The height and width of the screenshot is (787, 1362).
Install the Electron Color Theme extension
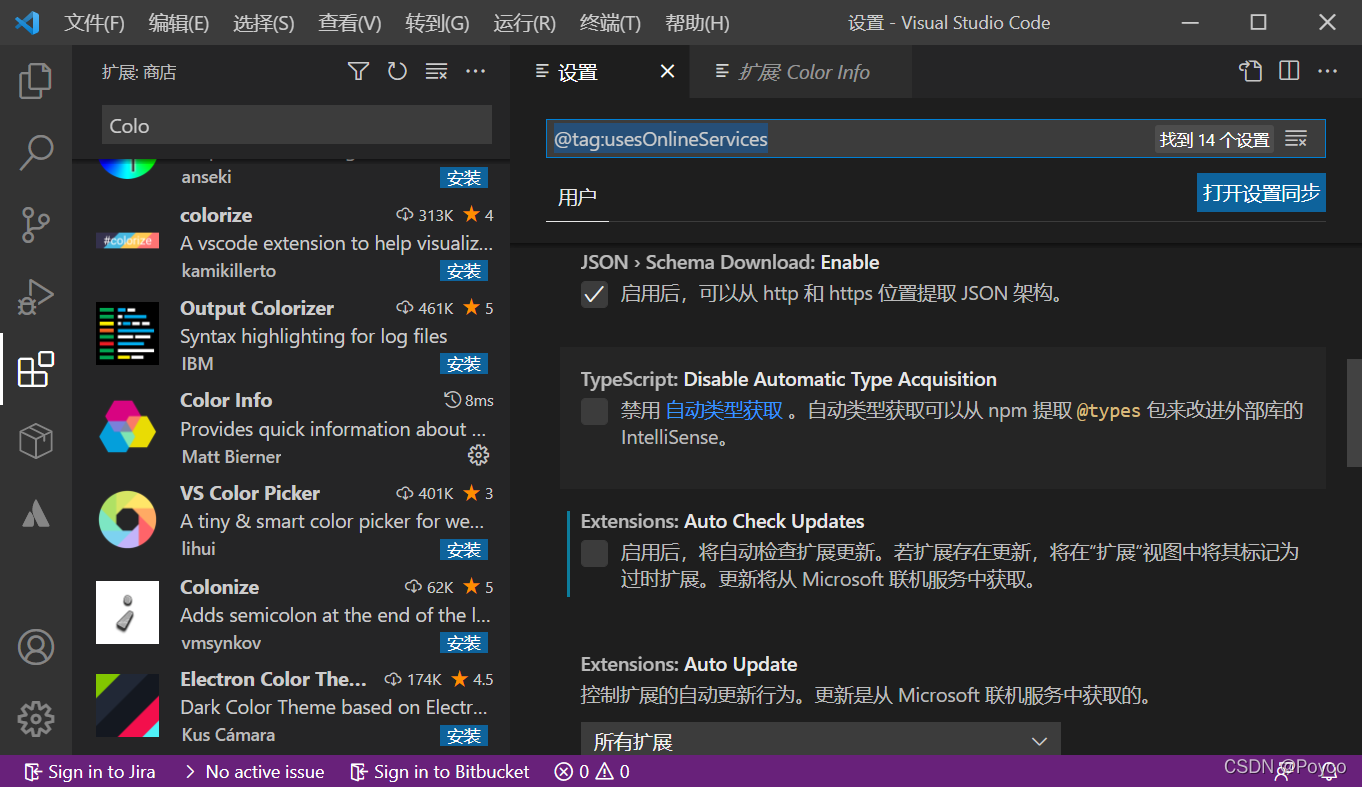click(x=464, y=736)
